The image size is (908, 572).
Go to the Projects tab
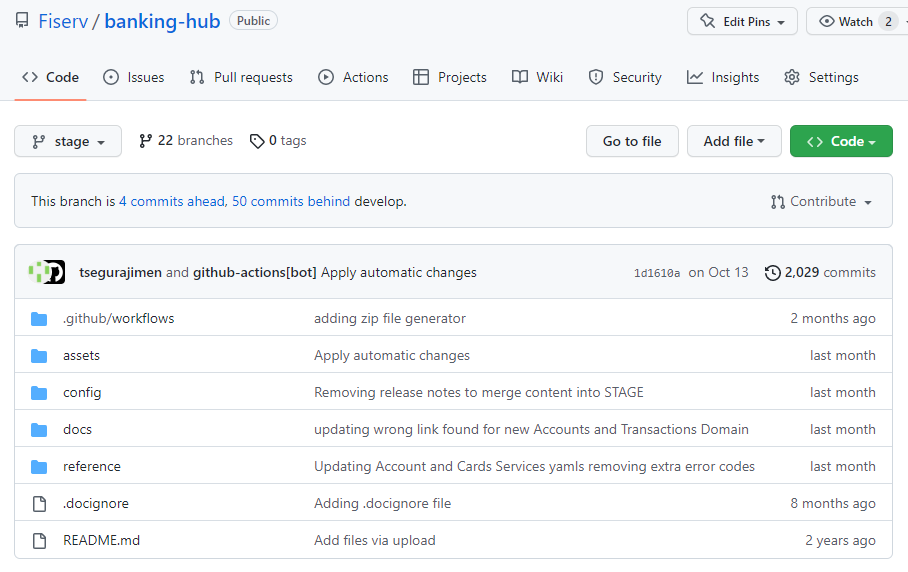(450, 77)
